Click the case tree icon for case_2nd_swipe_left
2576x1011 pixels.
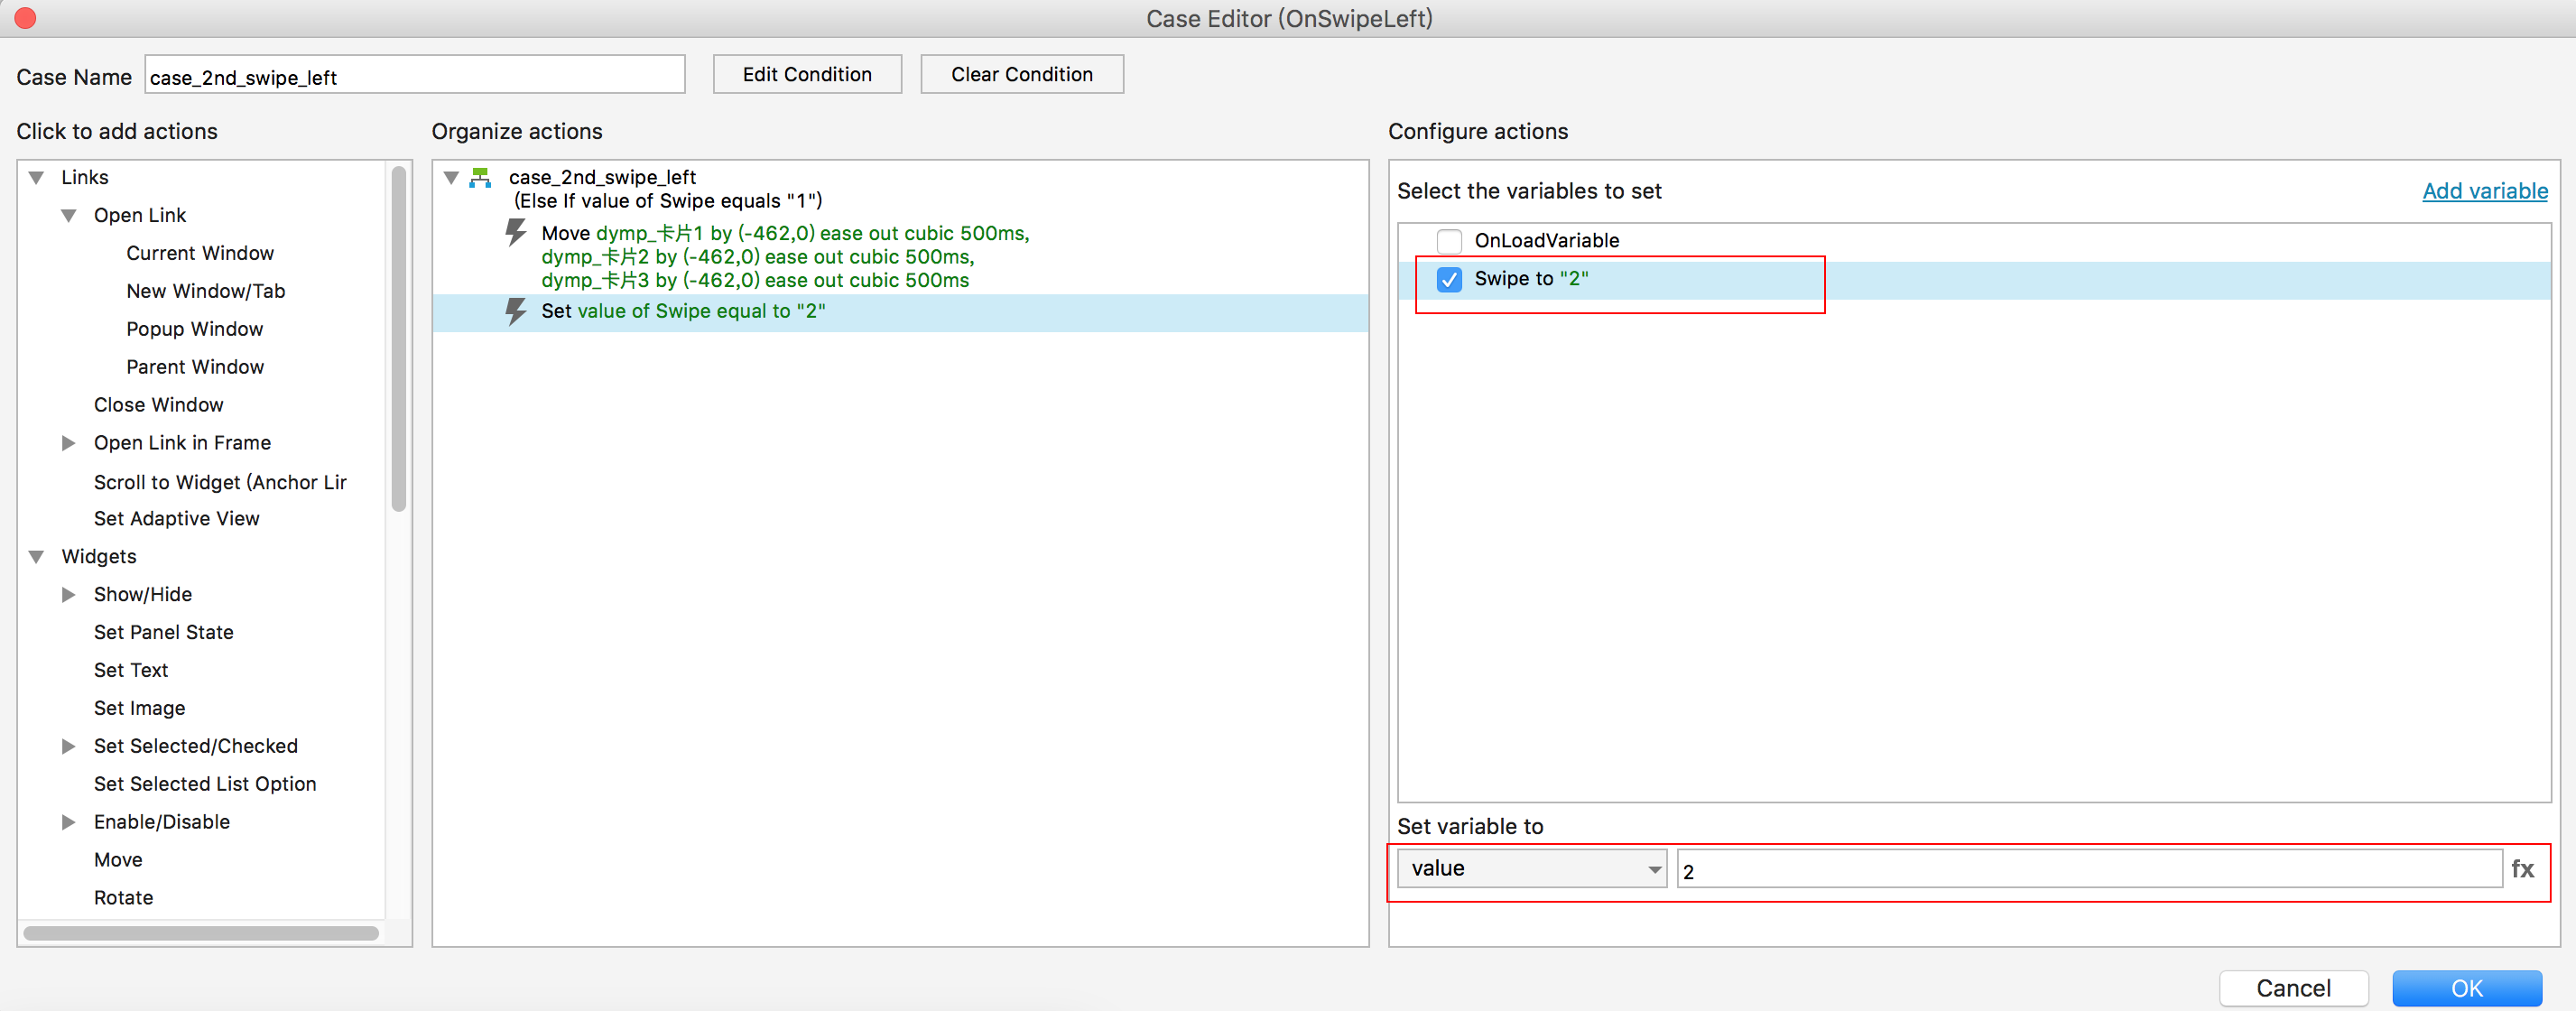(x=481, y=178)
